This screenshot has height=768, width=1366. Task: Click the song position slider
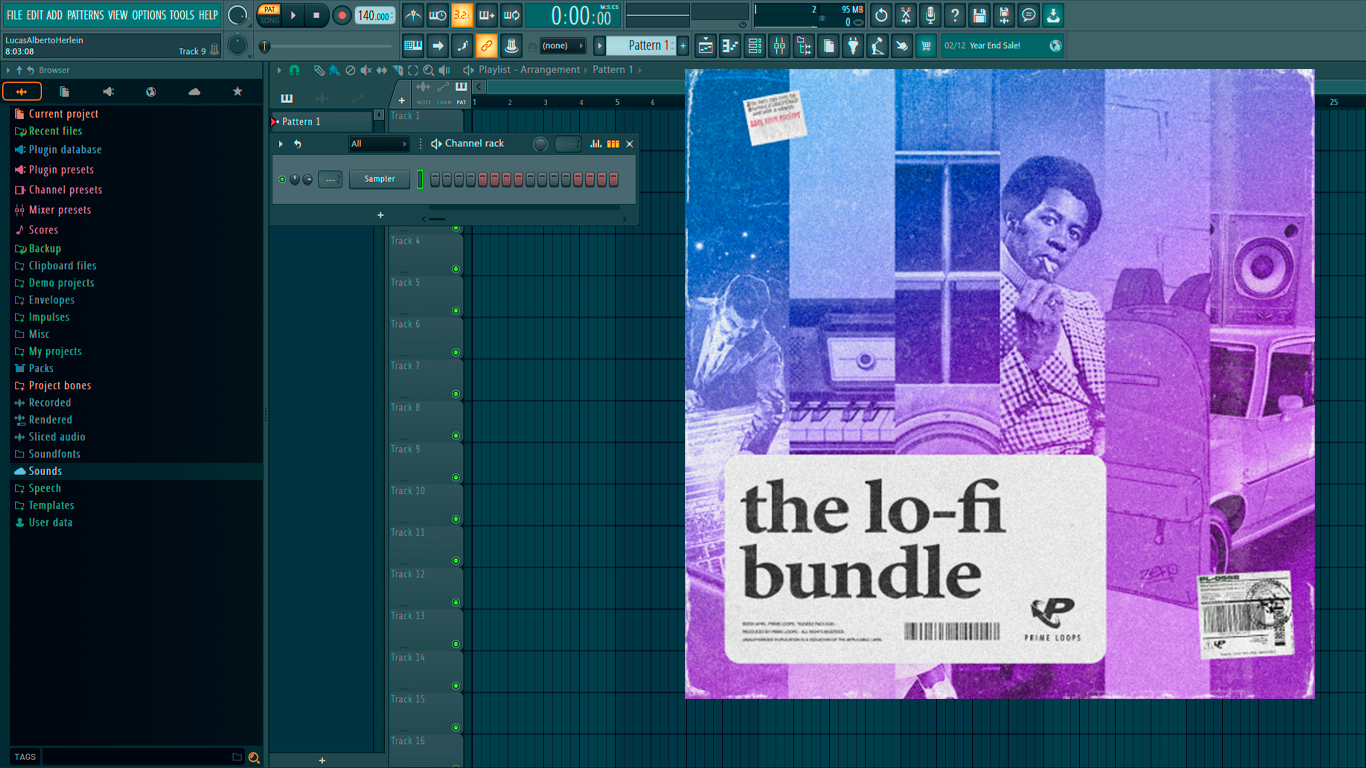point(328,46)
